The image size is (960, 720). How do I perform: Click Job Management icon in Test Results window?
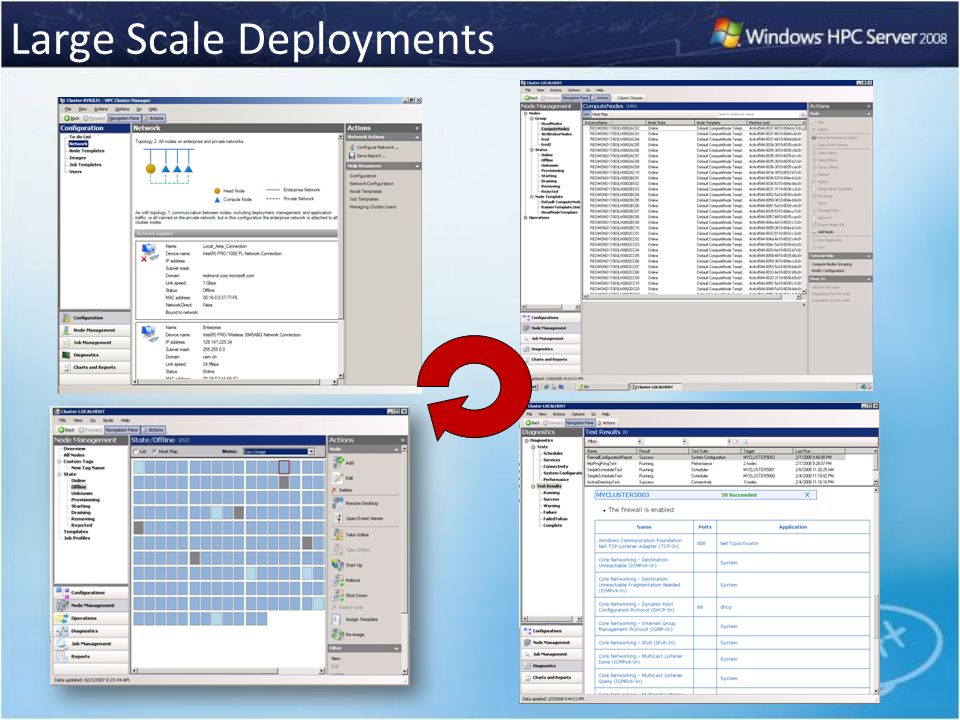coord(527,654)
